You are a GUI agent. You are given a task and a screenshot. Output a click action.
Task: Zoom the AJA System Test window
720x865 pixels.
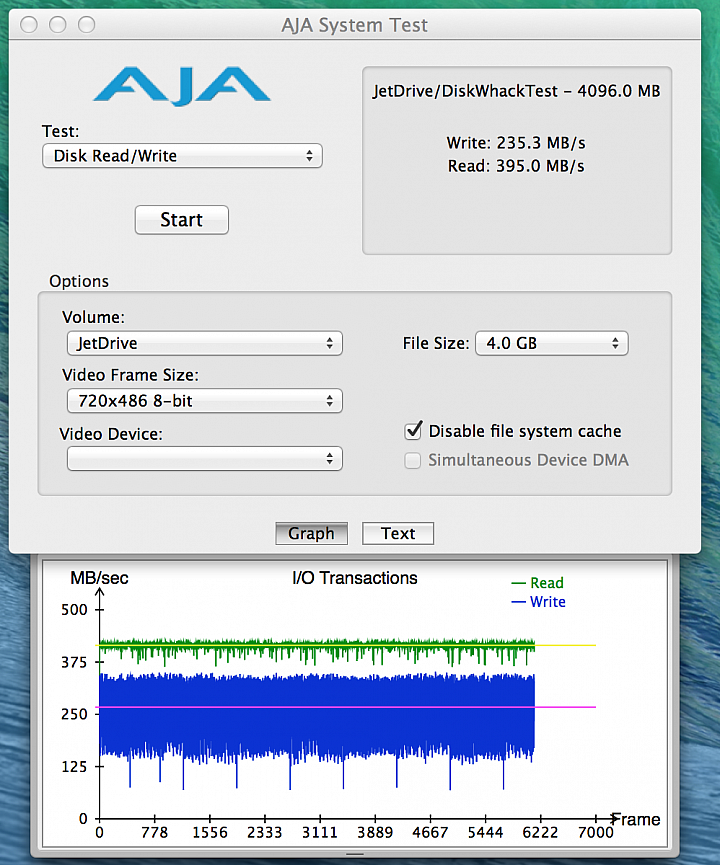(x=86, y=25)
